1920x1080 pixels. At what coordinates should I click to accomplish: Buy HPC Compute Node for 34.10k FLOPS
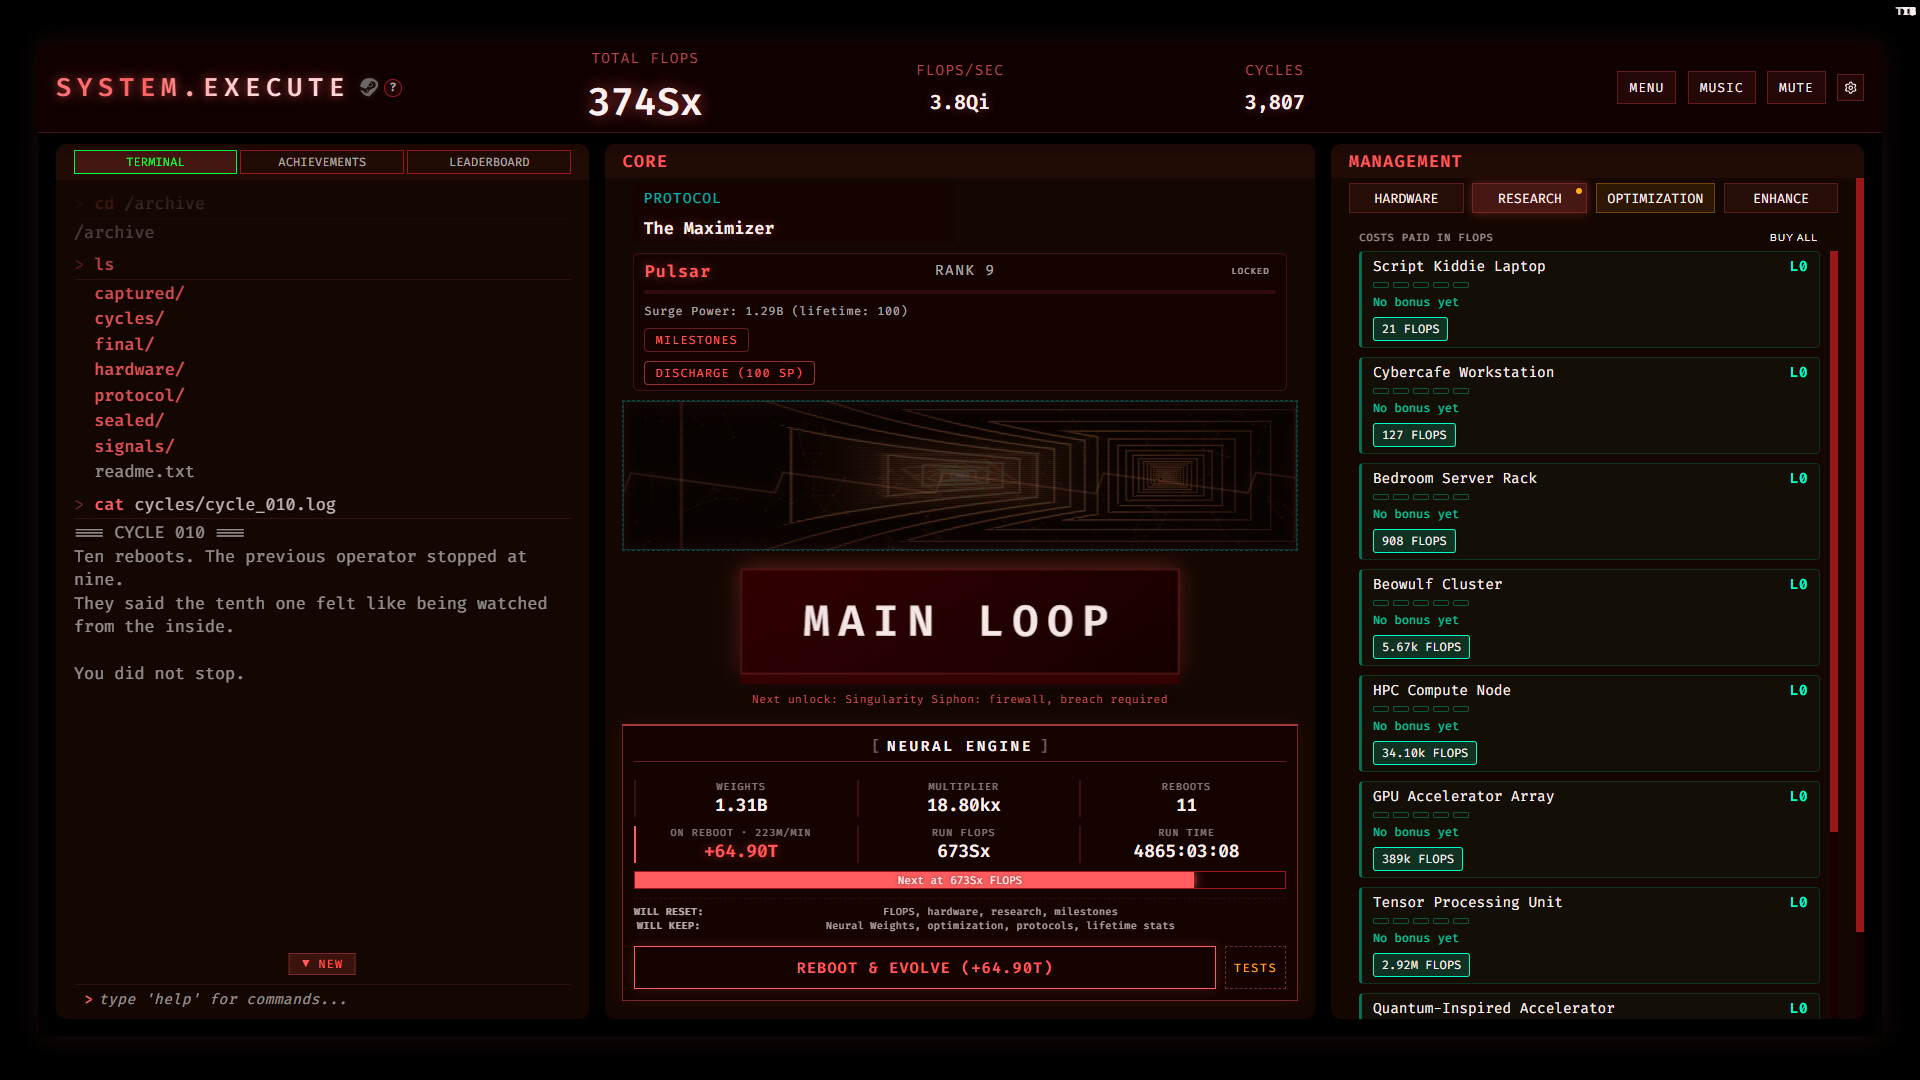pos(1425,753)
